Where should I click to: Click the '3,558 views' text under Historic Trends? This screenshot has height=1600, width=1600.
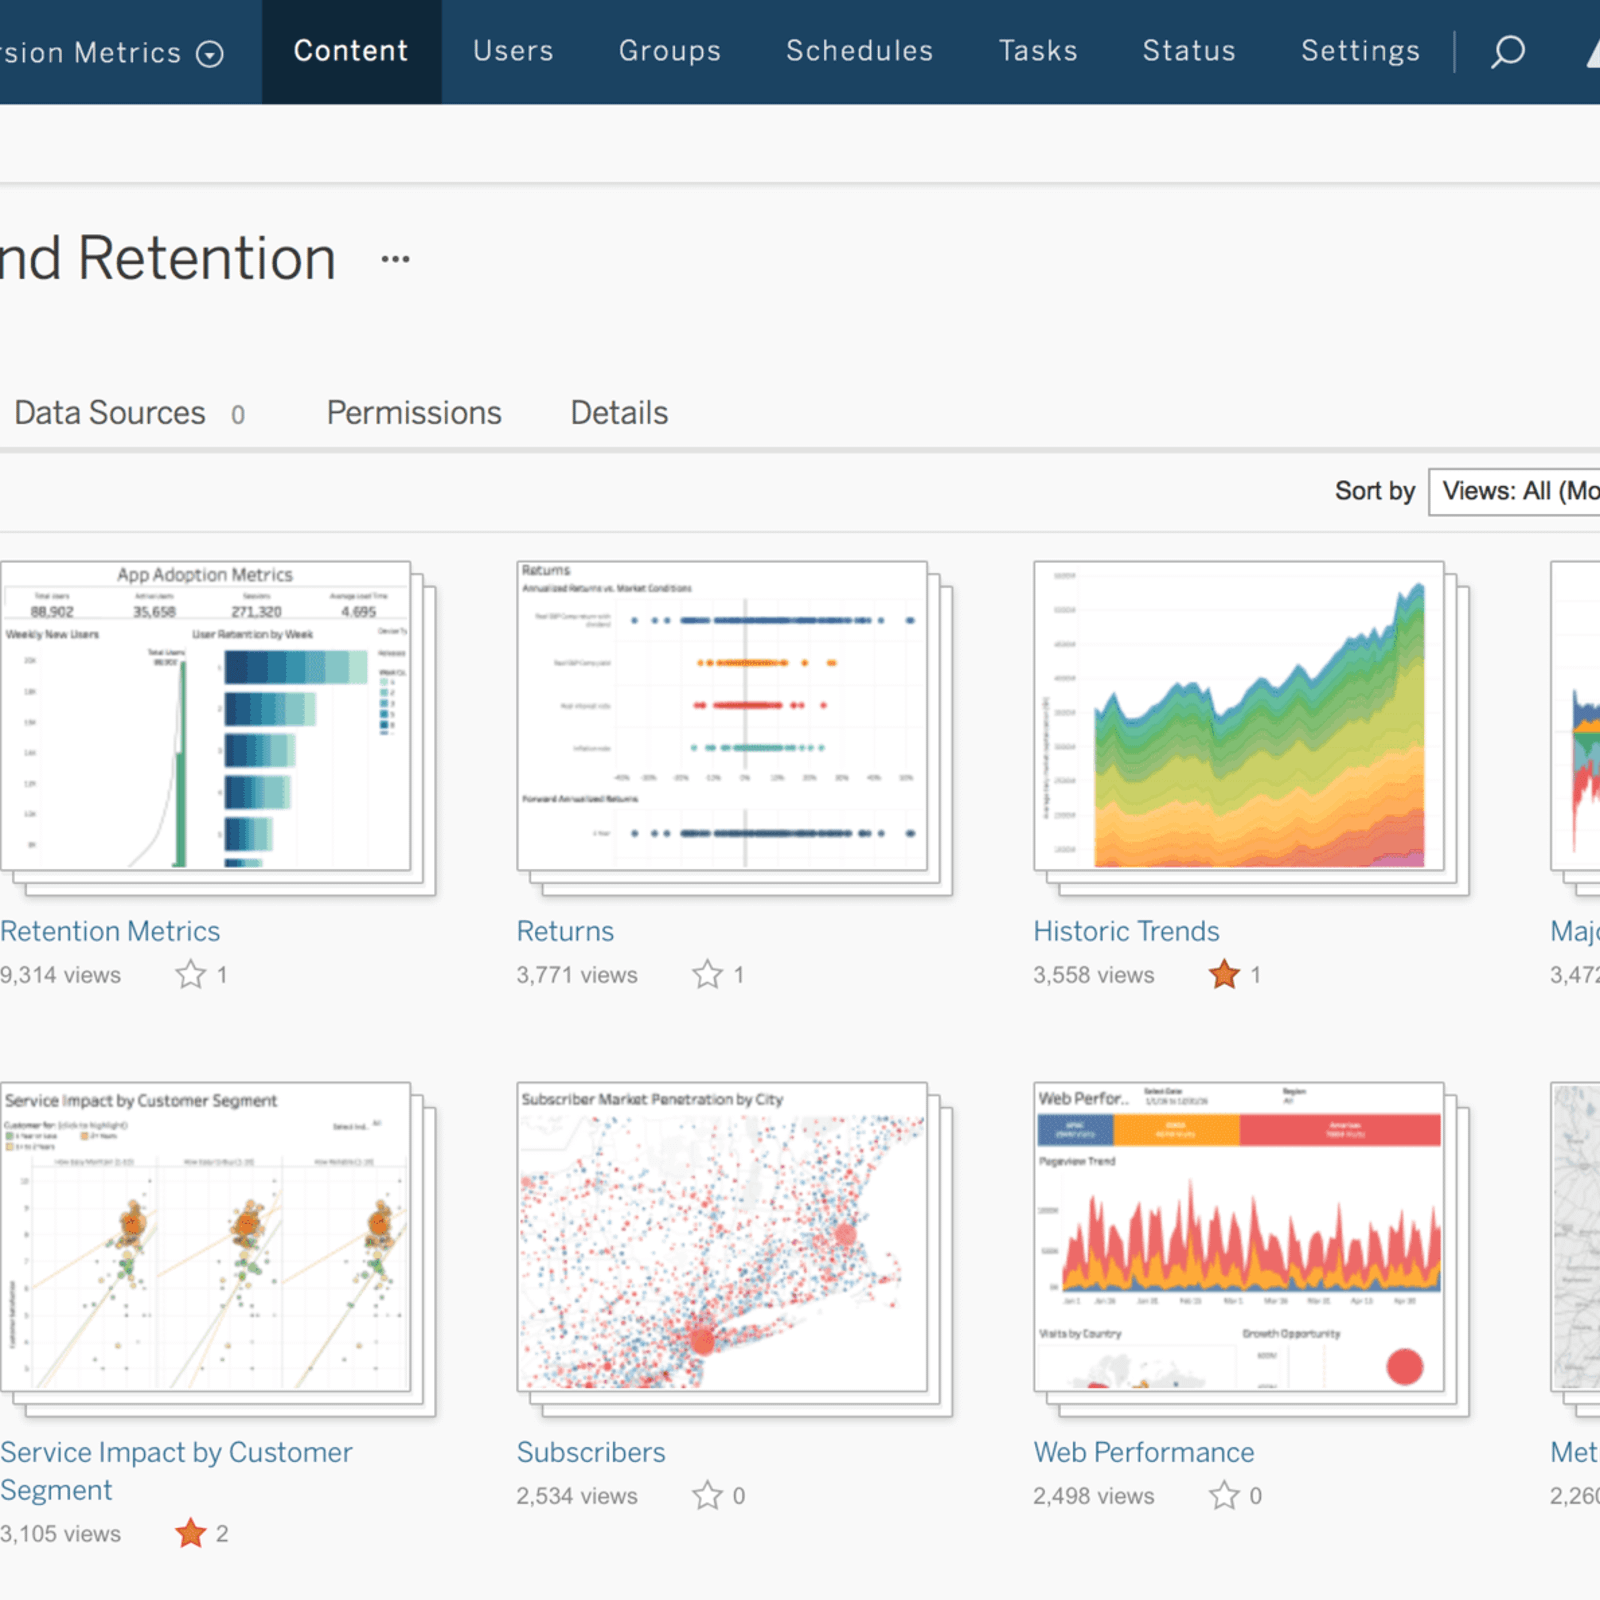tap(1094, 975)
